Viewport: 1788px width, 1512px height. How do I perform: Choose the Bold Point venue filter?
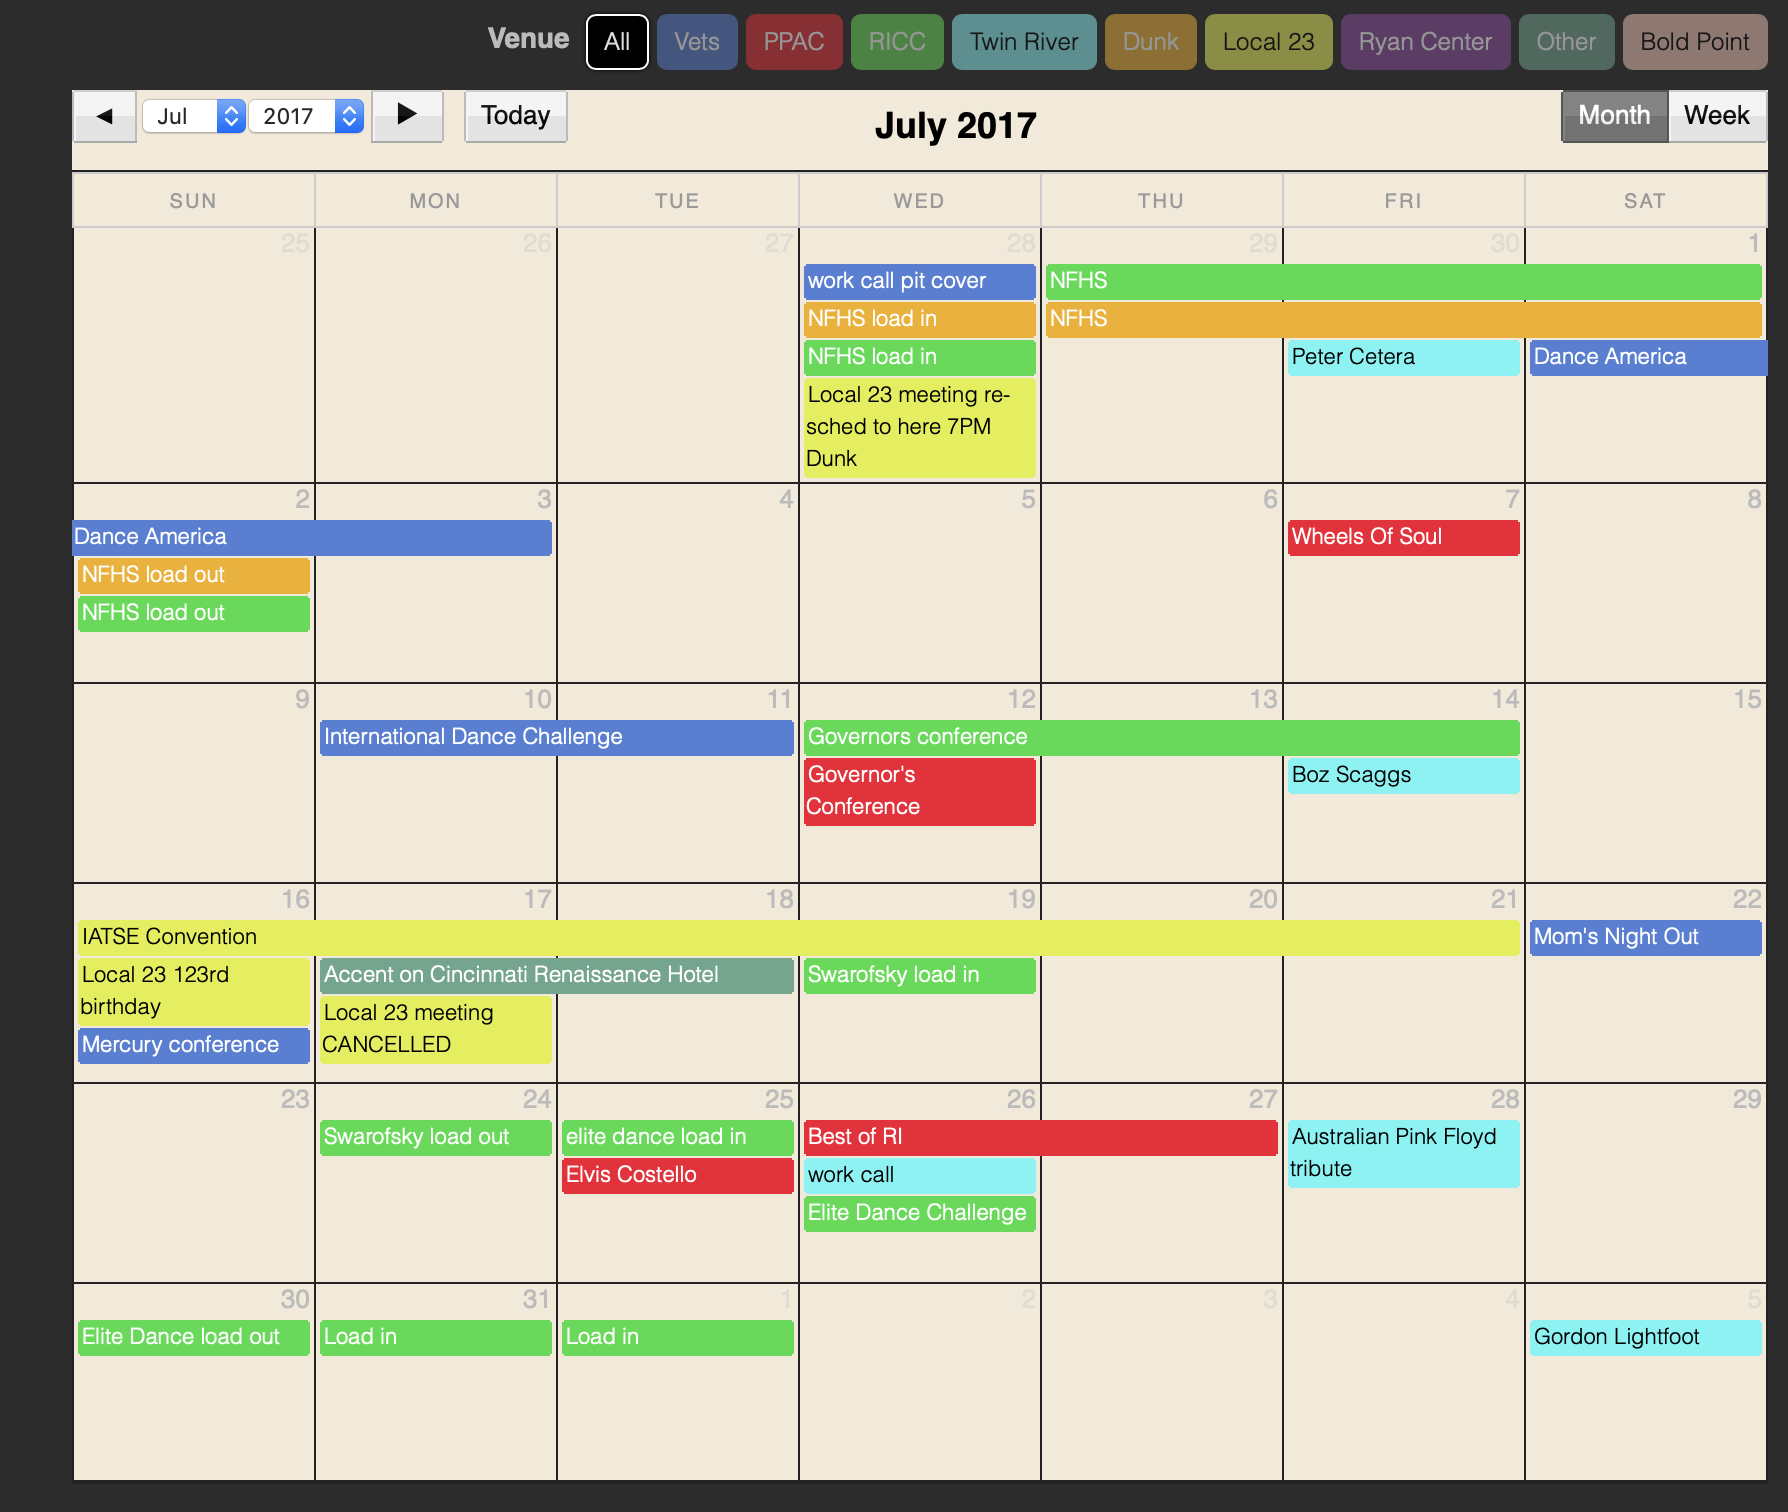pyautogui.click(x=1694, y=42)
